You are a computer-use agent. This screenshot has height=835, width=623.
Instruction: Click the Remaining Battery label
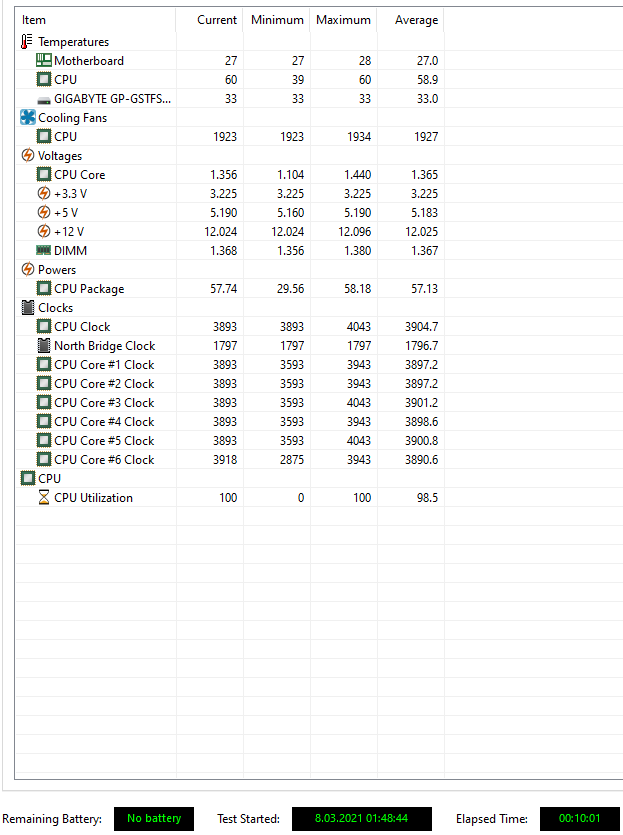point(52,819)
